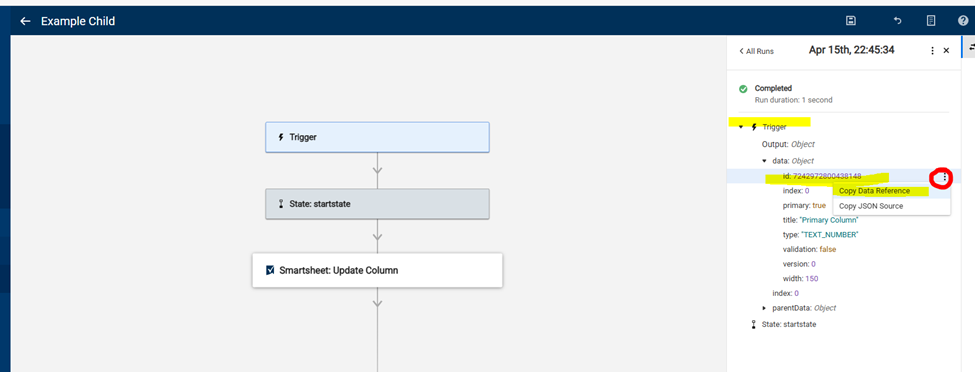Go back using the header arrow
The image size is (975, 372).
pyautogui.click(x=25, y=21)
